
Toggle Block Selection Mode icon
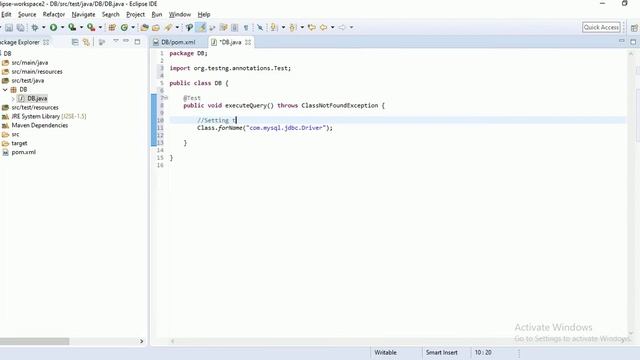click(235, 27)
